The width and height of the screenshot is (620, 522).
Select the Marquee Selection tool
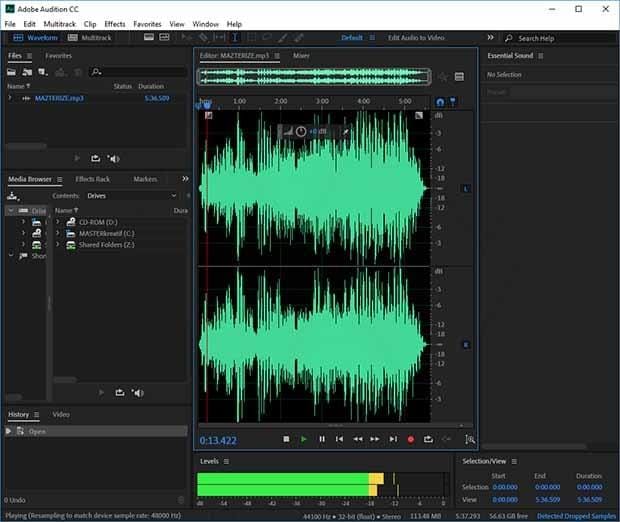[x=251, y=38]
